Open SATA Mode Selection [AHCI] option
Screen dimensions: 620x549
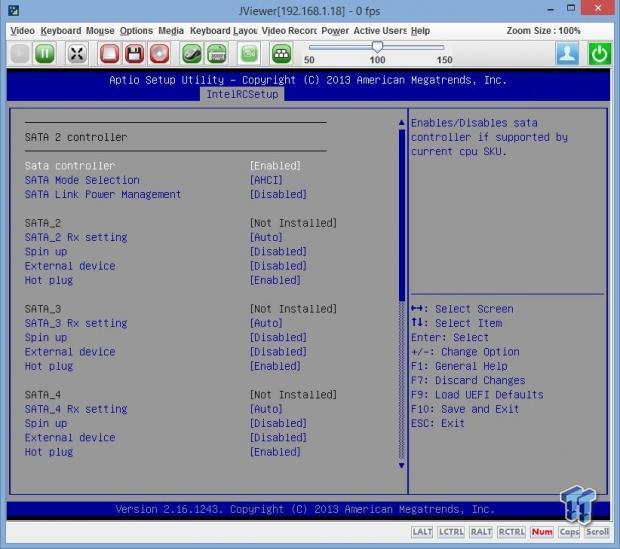pyautogui.click(x=266, y=180)
